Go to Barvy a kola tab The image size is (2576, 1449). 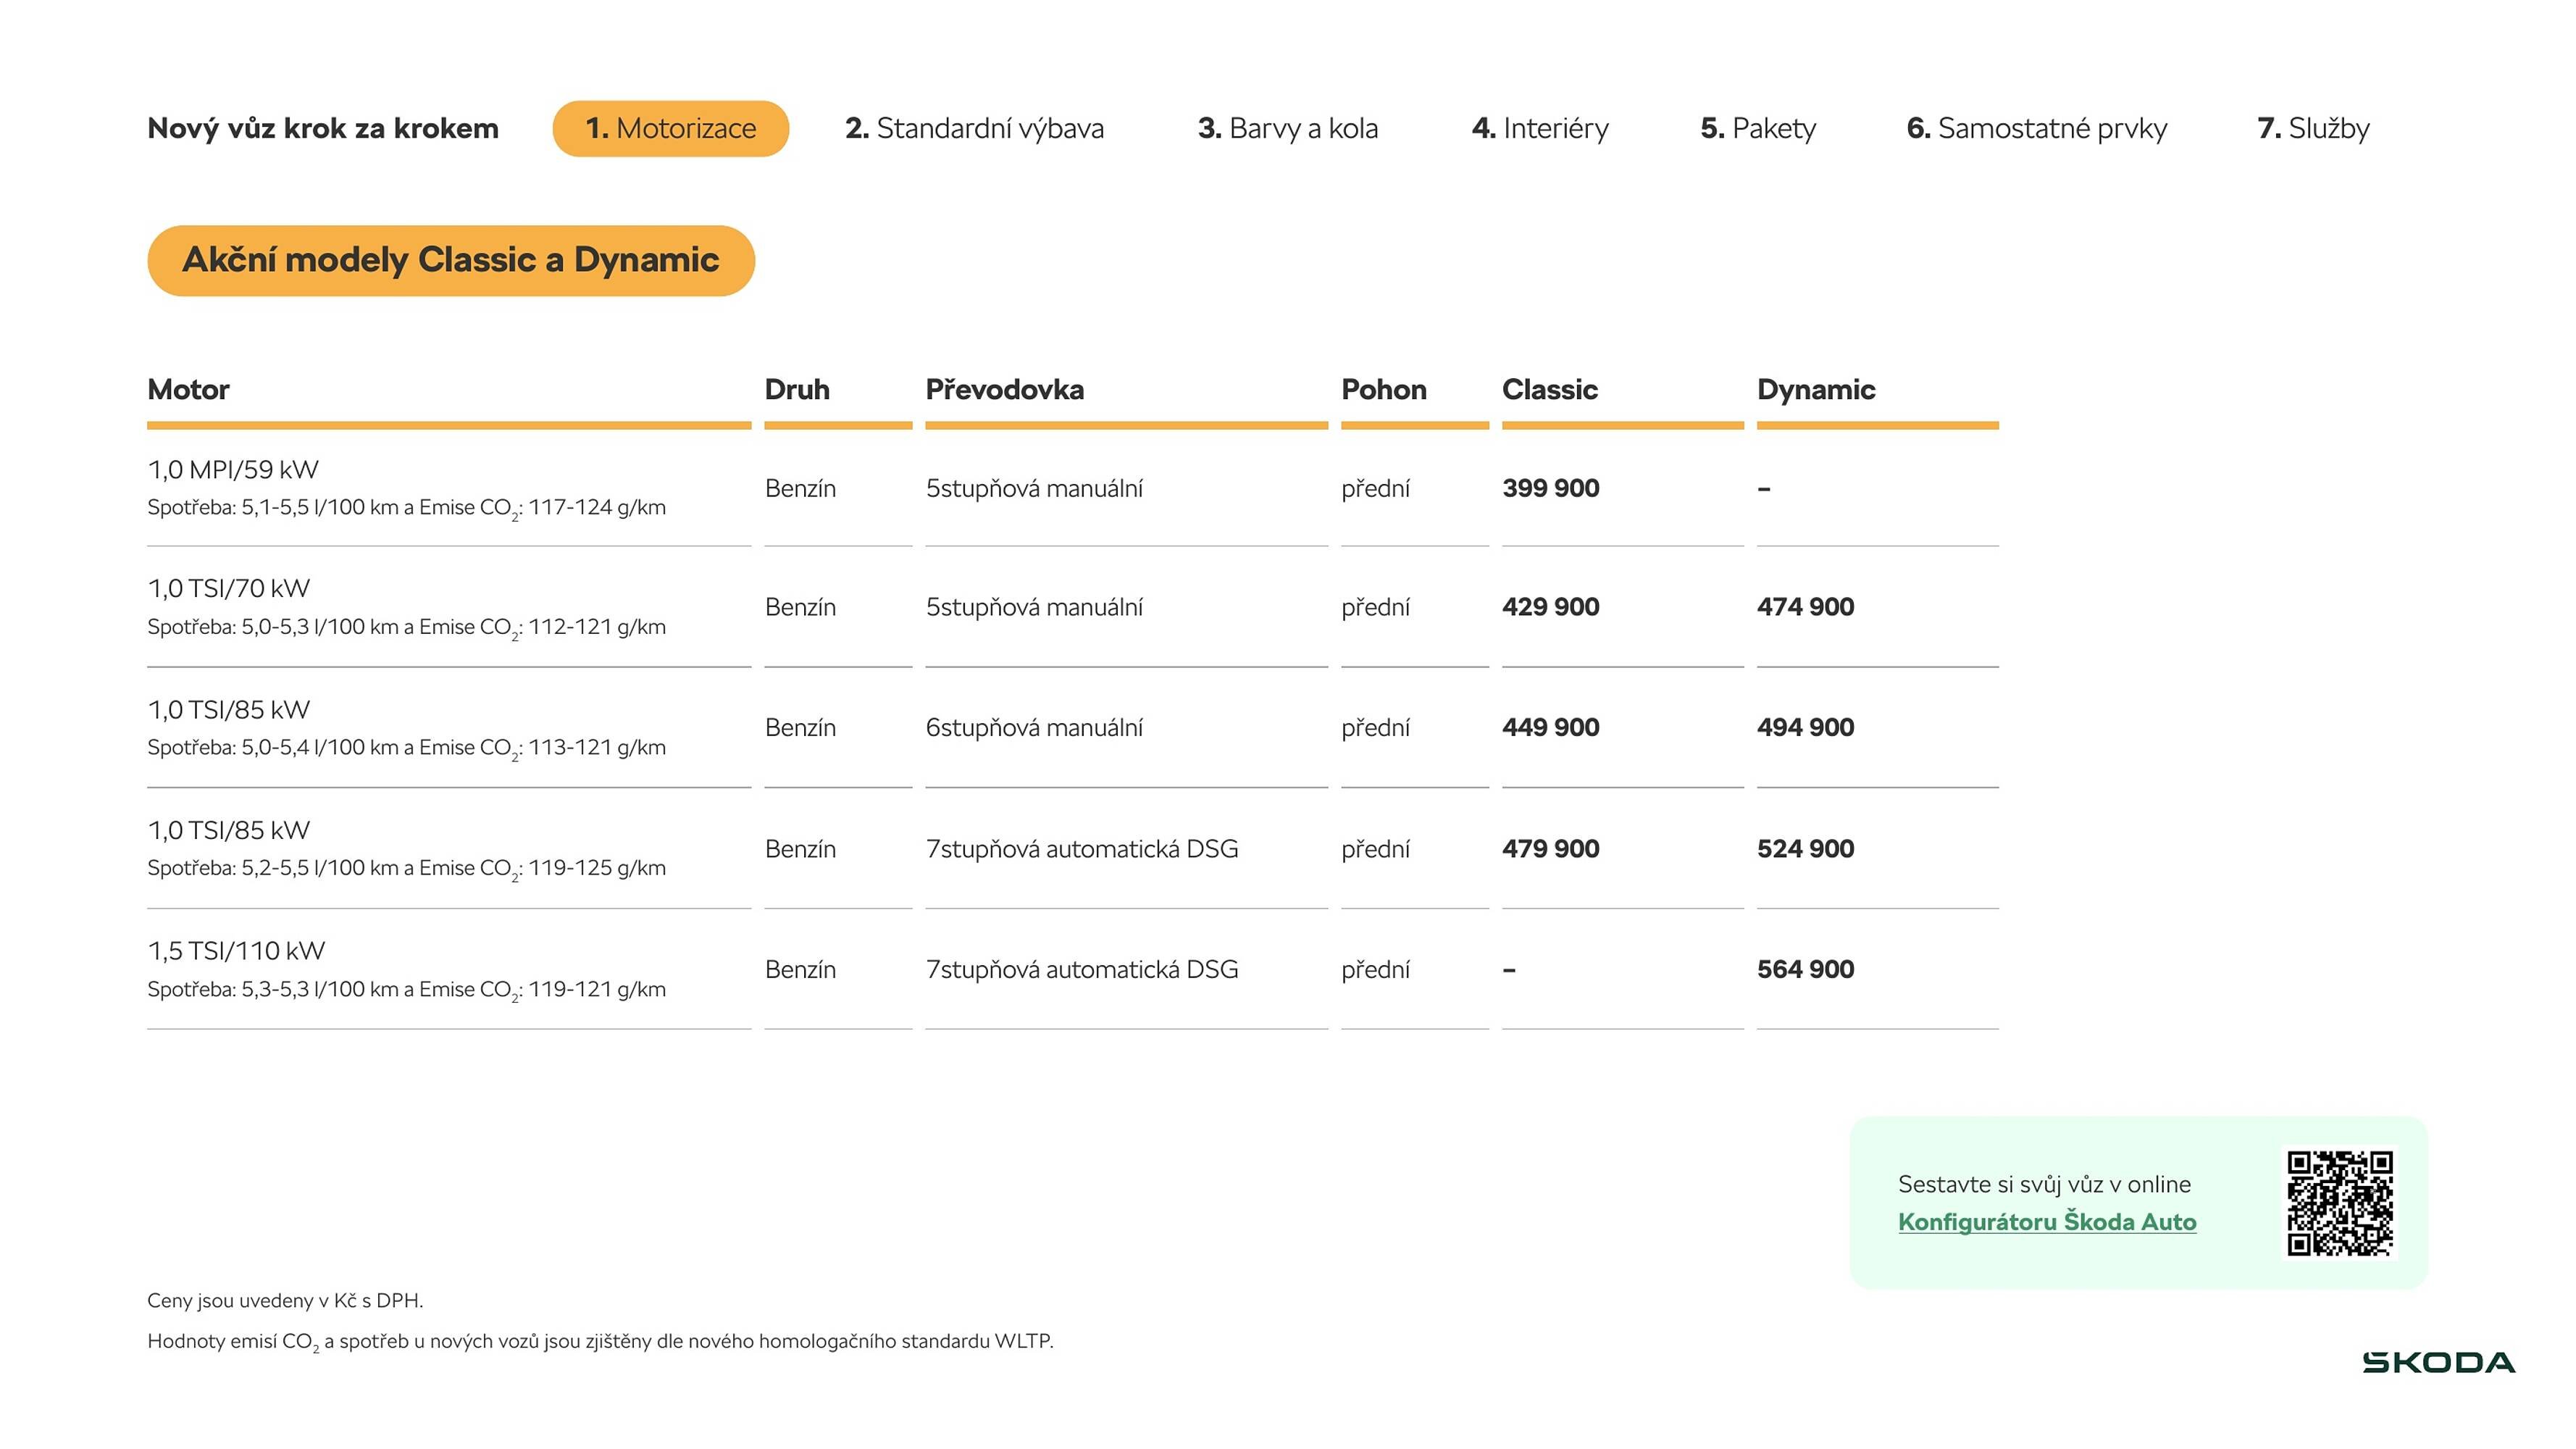pos(1287,128)
